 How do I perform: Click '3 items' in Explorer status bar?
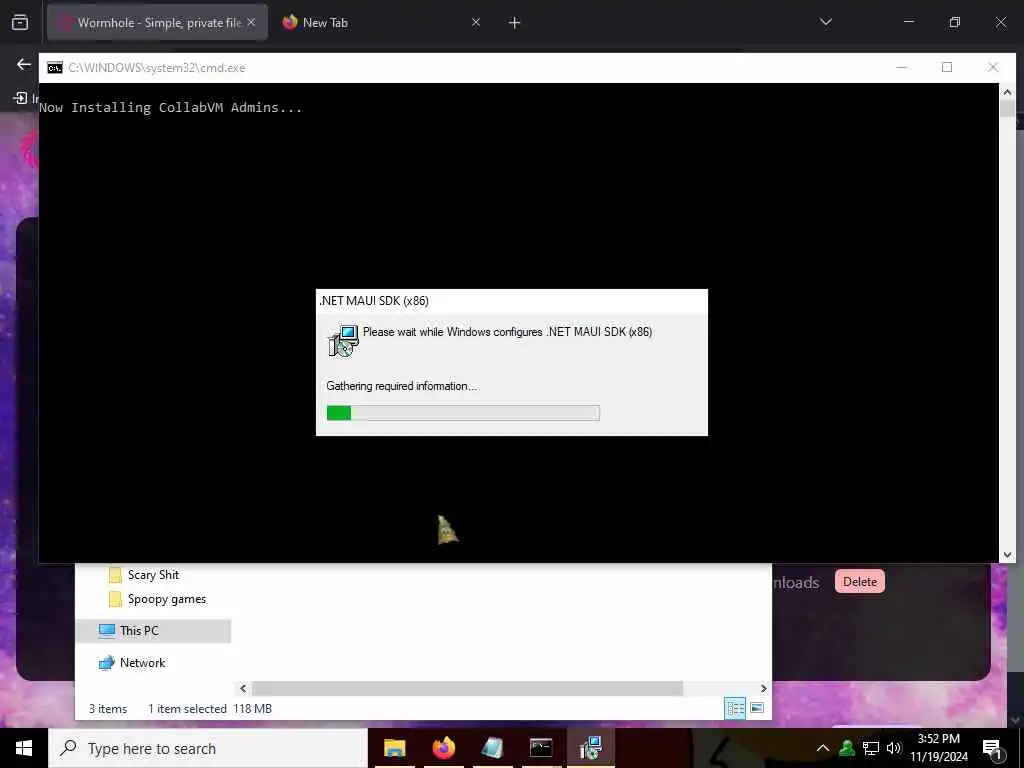click(108, 709)
